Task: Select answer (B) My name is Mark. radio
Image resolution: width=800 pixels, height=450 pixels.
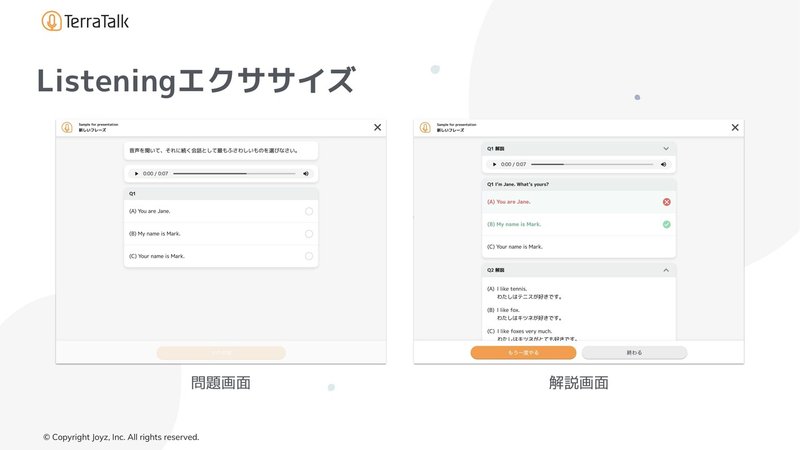Action: click(x=309, y=234)
